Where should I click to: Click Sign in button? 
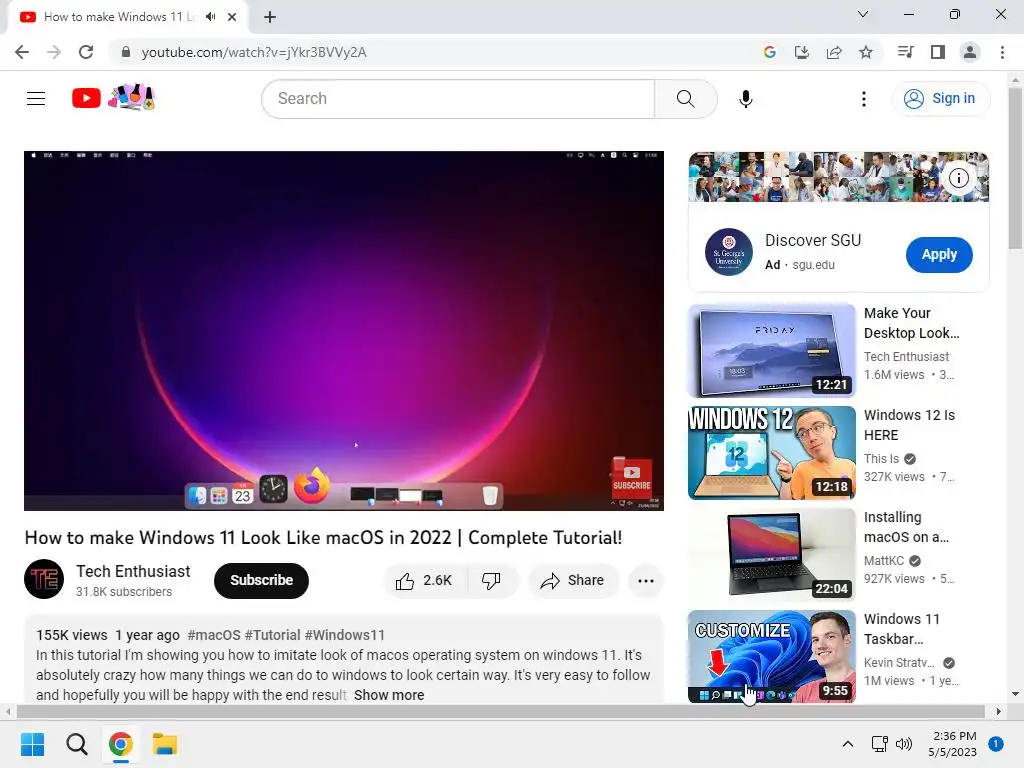tap(940, 99)
